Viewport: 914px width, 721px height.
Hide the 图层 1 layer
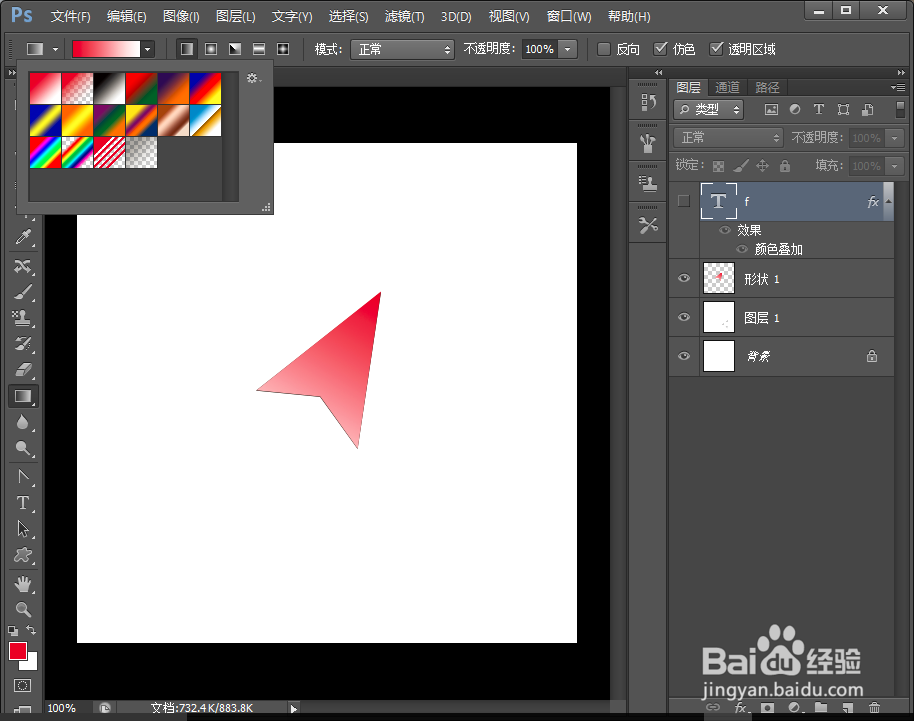pos(684,317)
